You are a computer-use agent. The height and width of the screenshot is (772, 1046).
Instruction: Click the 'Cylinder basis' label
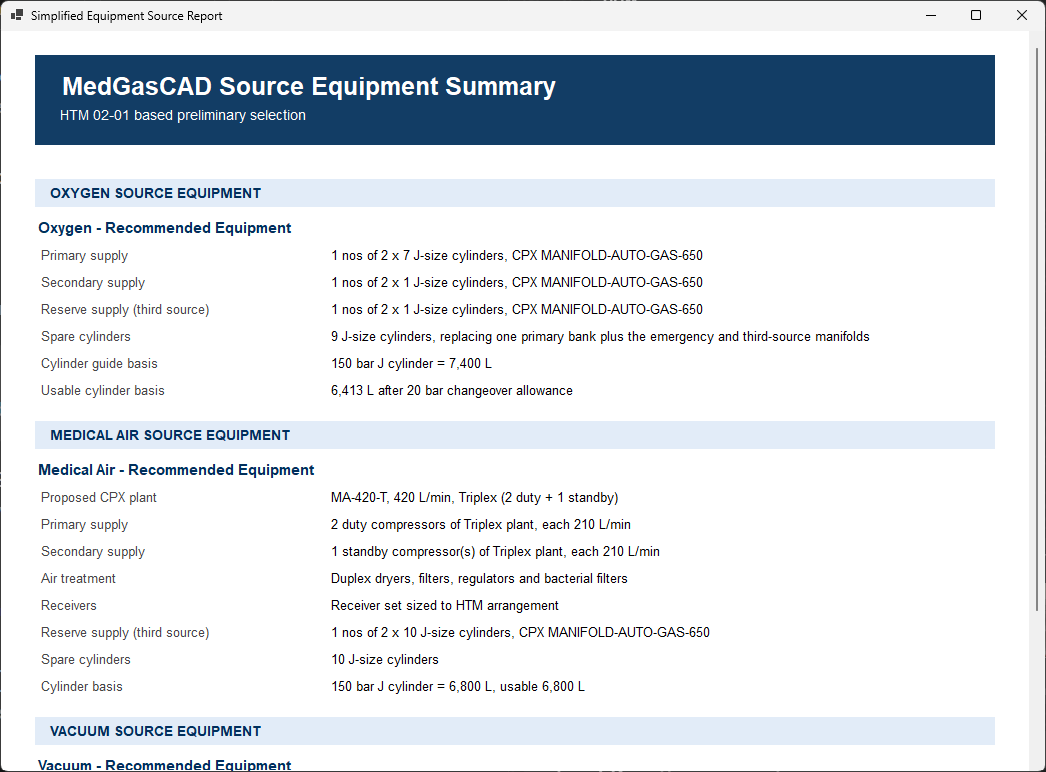click(x=81, y=687)
